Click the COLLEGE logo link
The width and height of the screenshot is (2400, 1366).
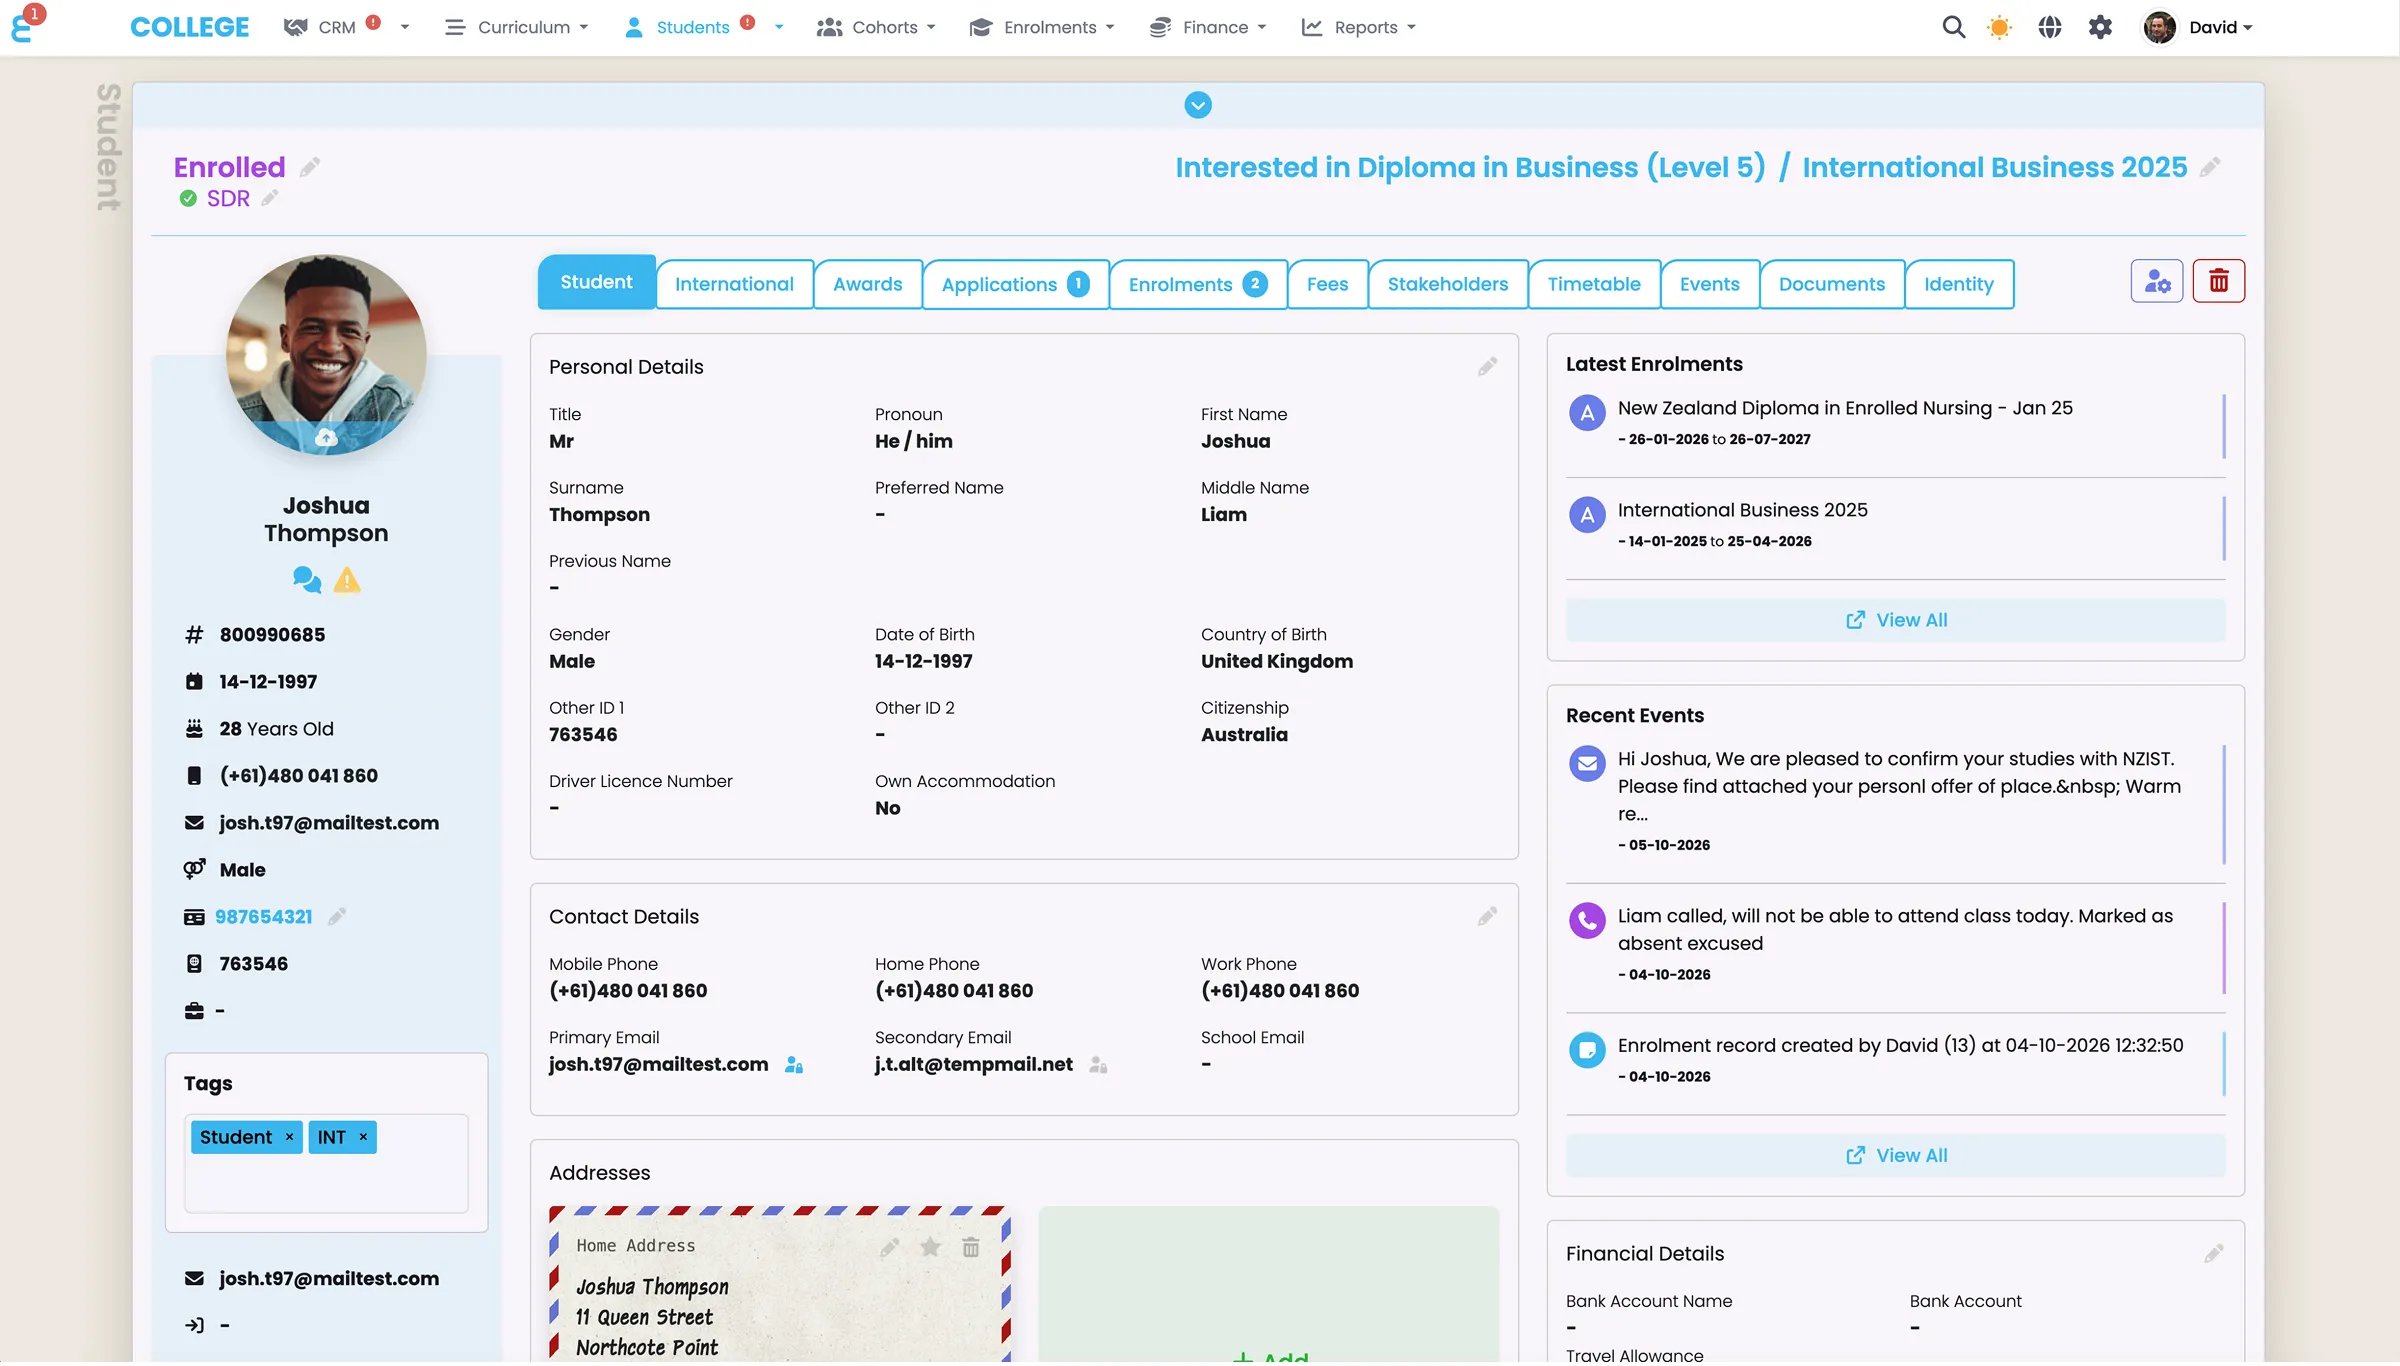coord(189,27)
